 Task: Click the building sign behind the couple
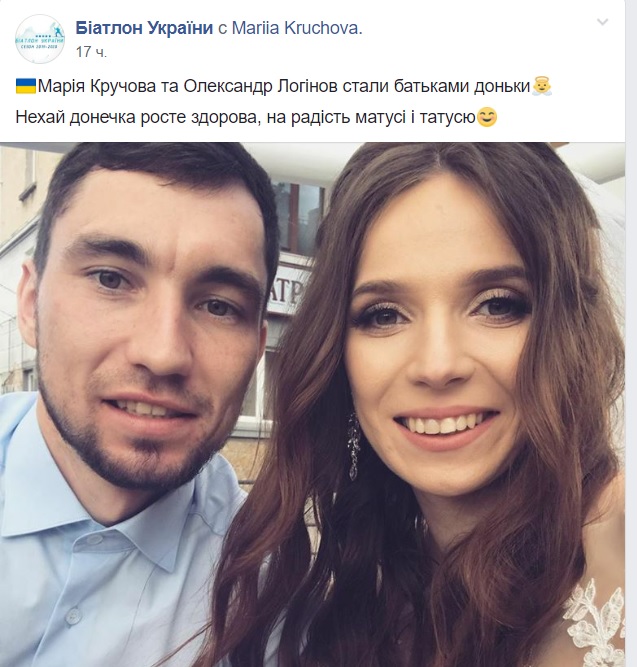[x=289, y=287]
